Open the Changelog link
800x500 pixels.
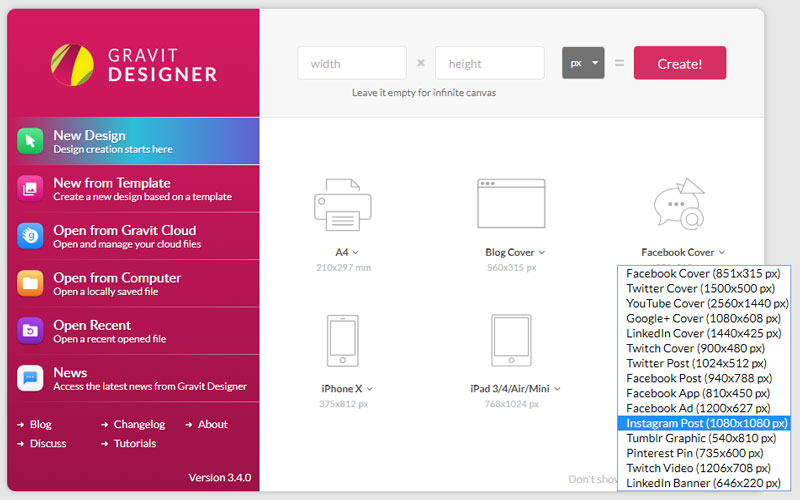click(139, 424)
